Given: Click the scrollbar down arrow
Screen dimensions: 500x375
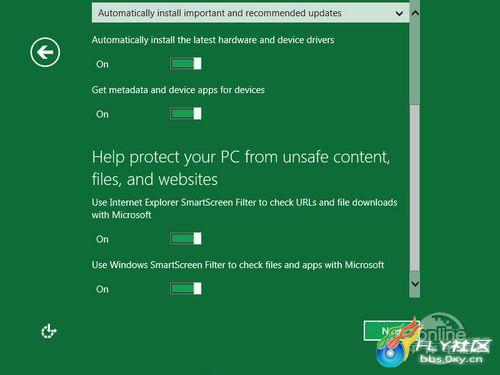Looking at the screenshot, I should point(415,284).
